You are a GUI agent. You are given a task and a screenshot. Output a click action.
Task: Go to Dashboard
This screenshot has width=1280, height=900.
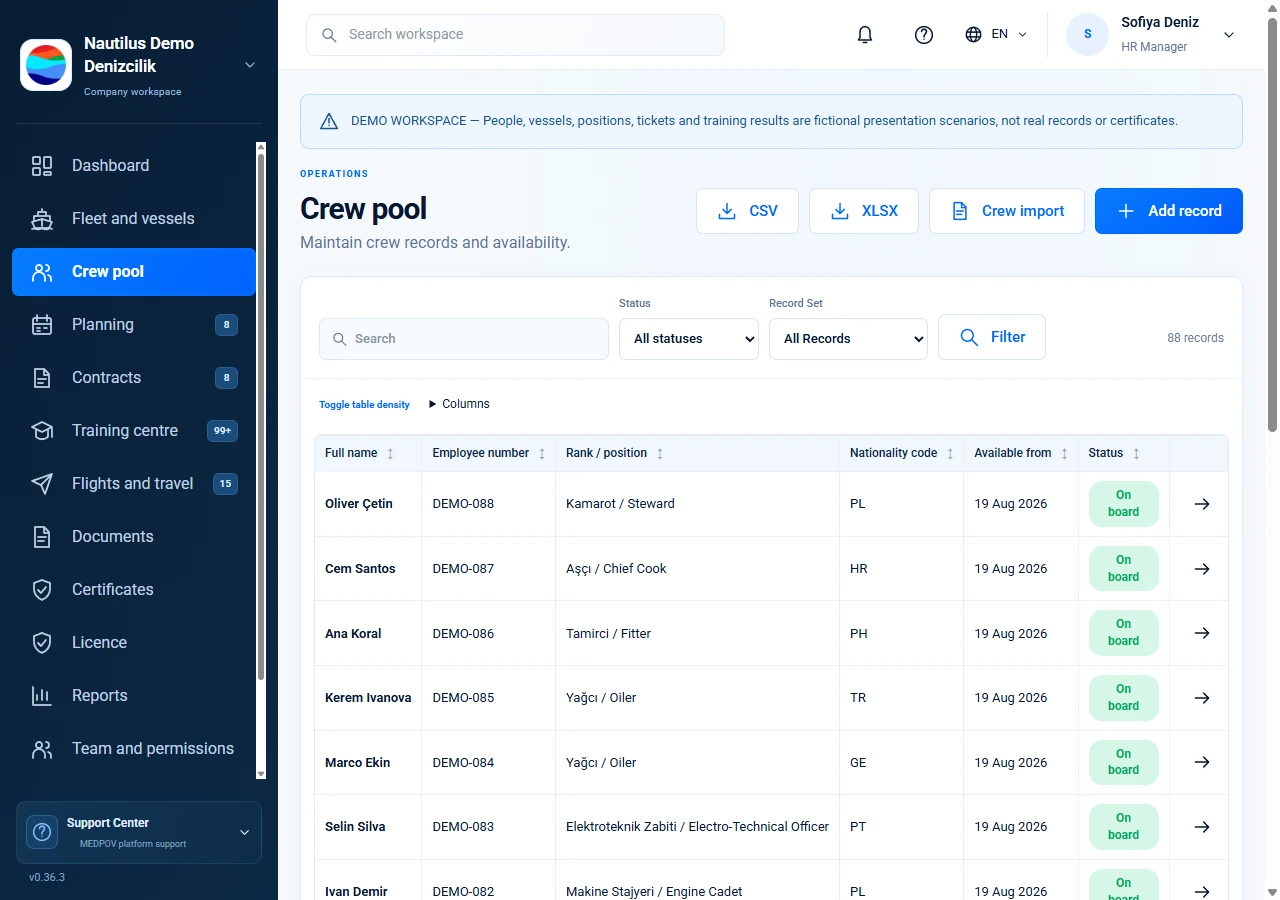(x=134, y=166)
